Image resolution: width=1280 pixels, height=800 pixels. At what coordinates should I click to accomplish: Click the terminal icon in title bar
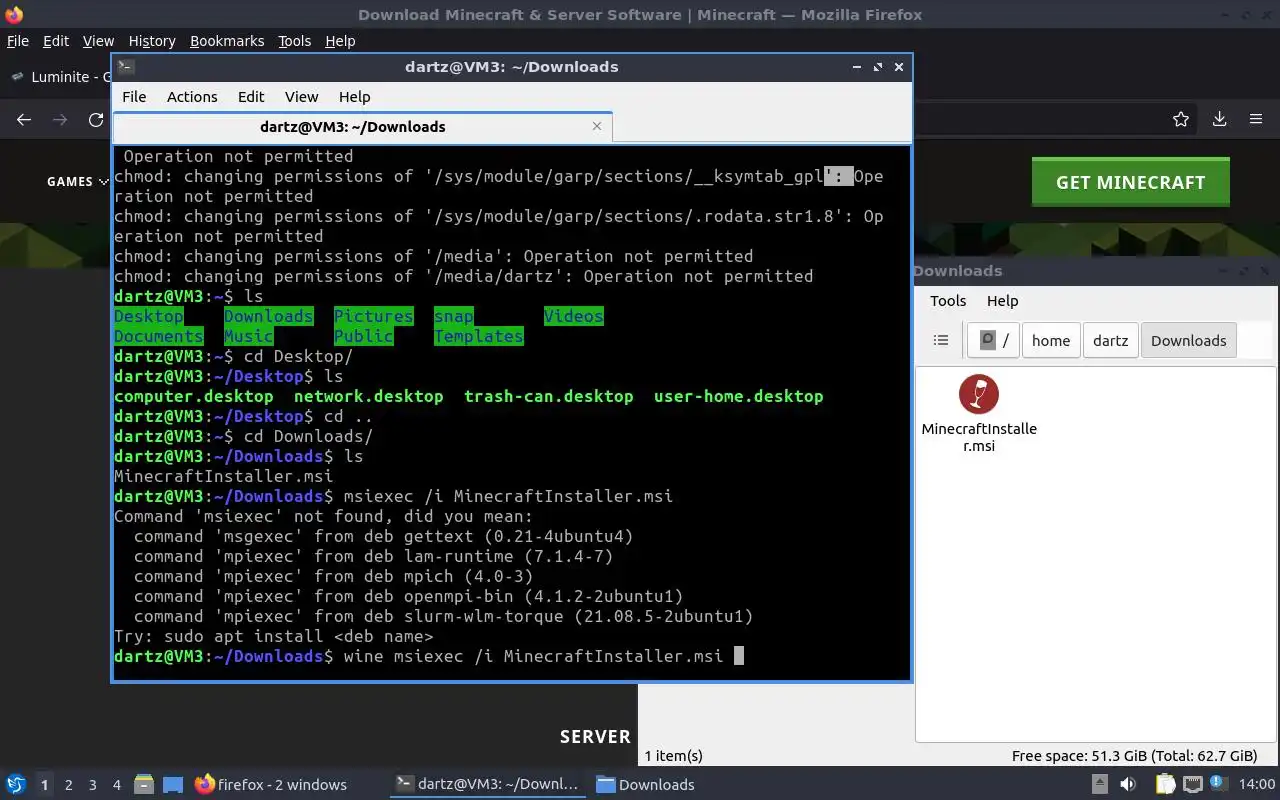click(x=125, y=67)
